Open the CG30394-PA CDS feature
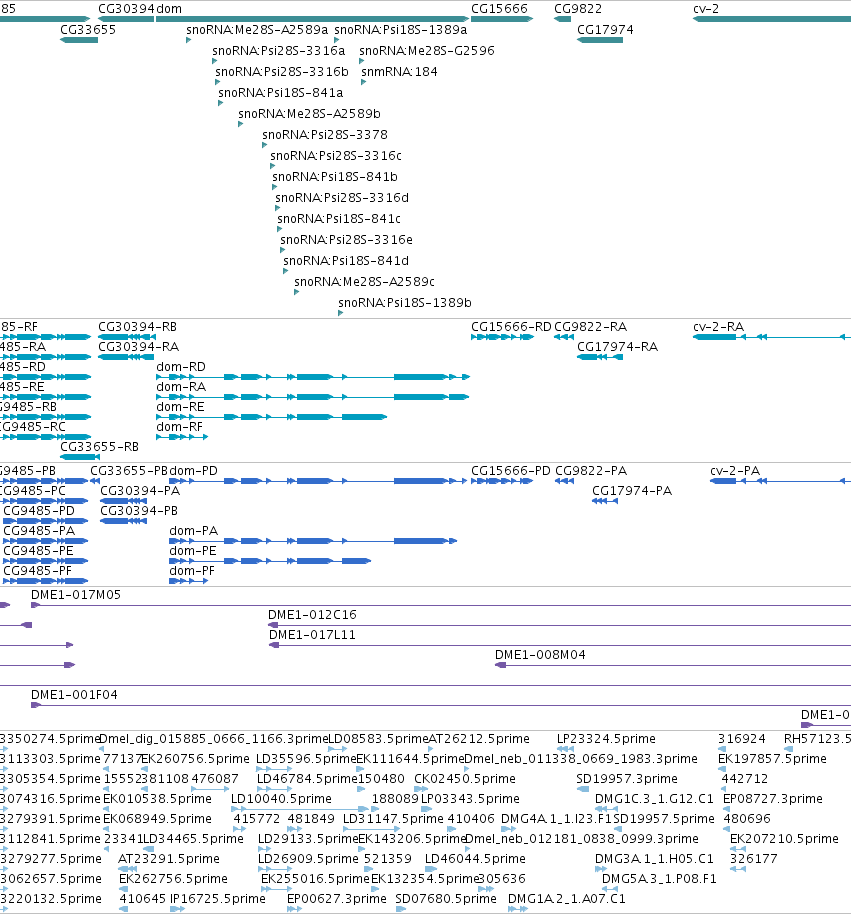Screen dimensions: 851x914 pos(124,501)
